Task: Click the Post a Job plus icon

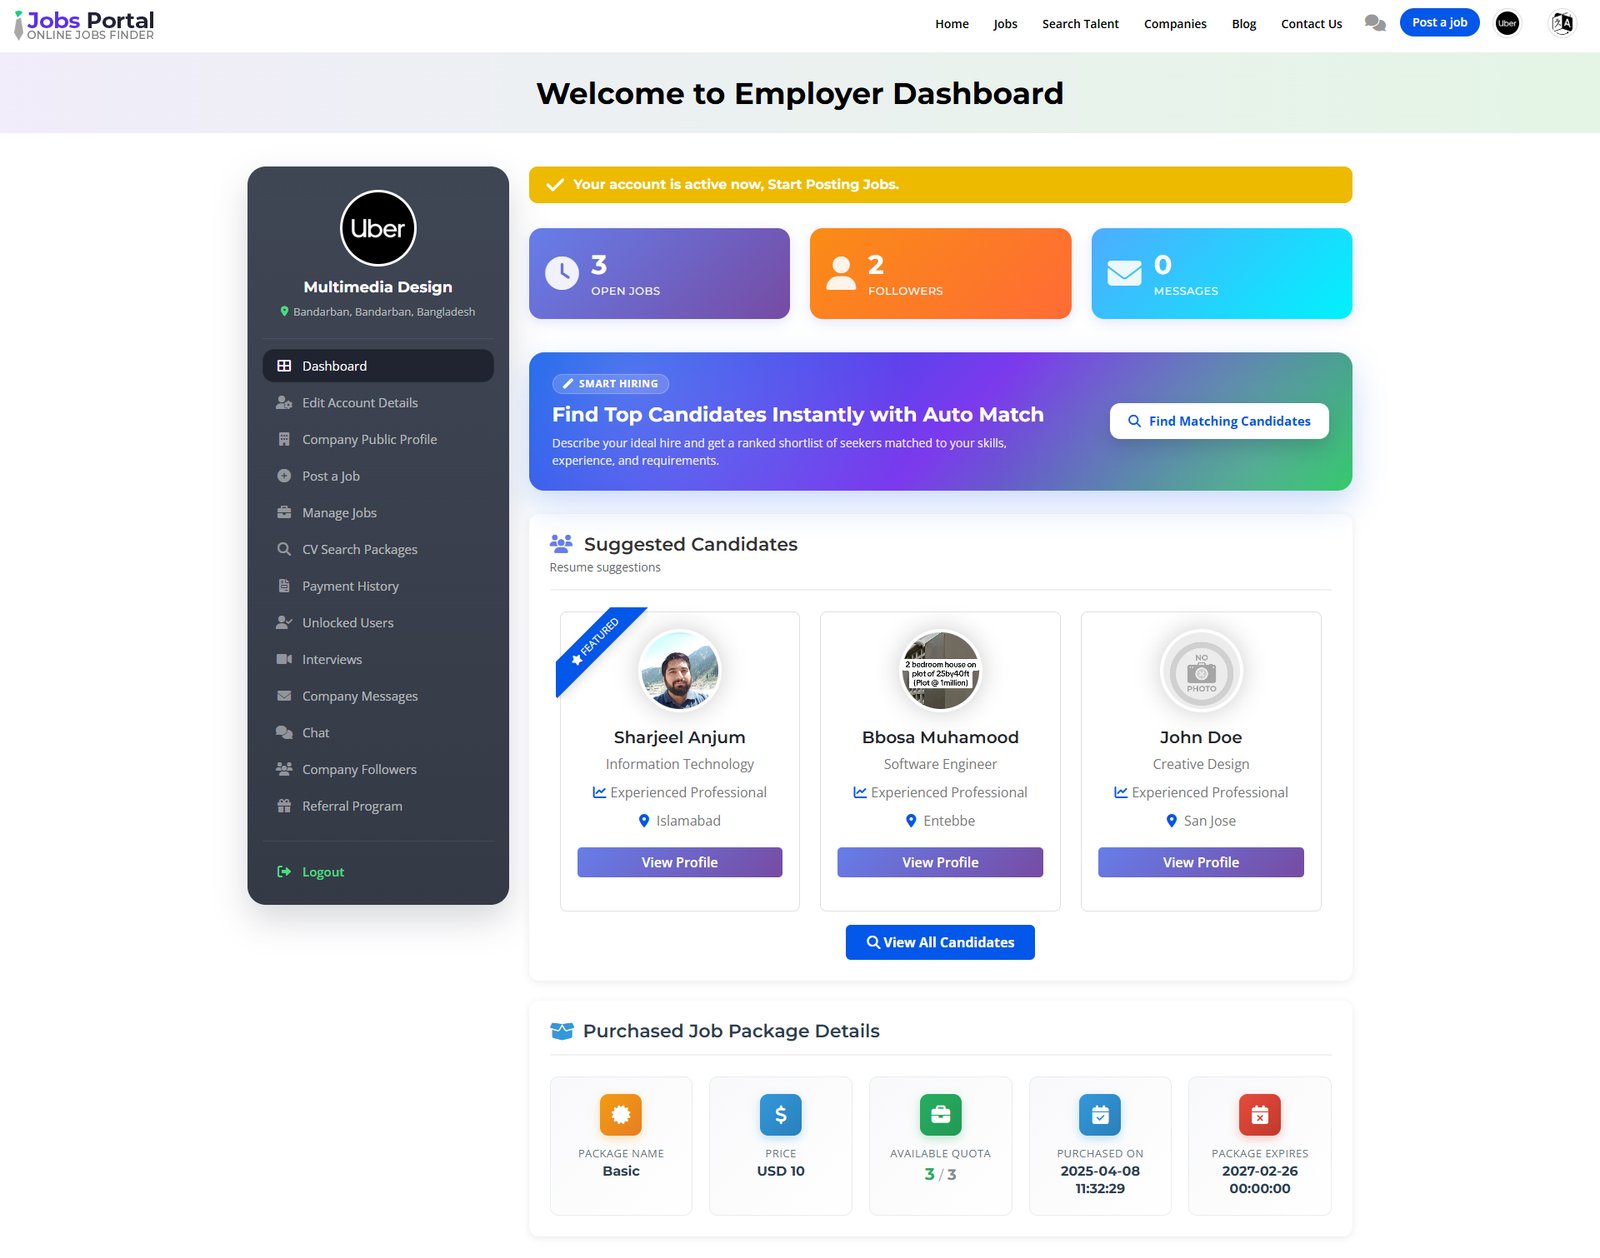Action: [284, 476]
